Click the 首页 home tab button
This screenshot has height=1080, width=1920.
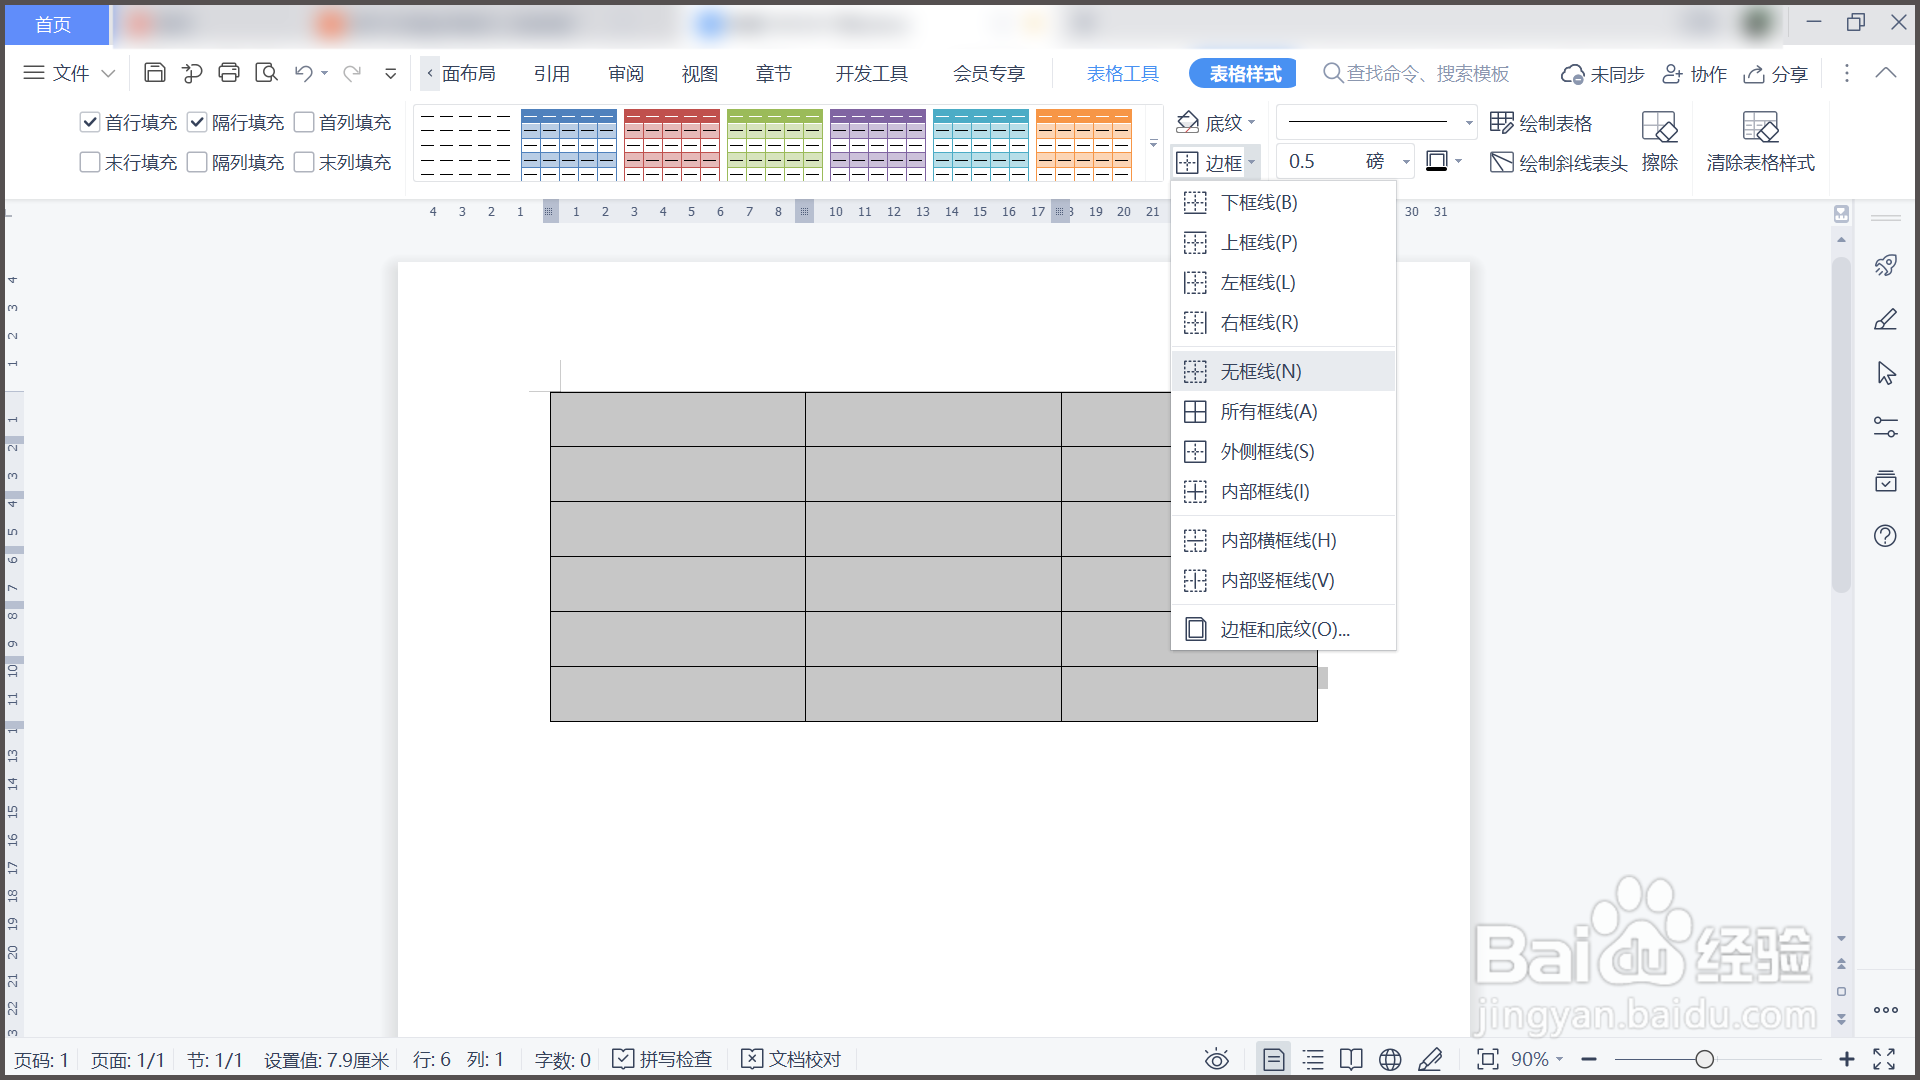pos(55,24)
